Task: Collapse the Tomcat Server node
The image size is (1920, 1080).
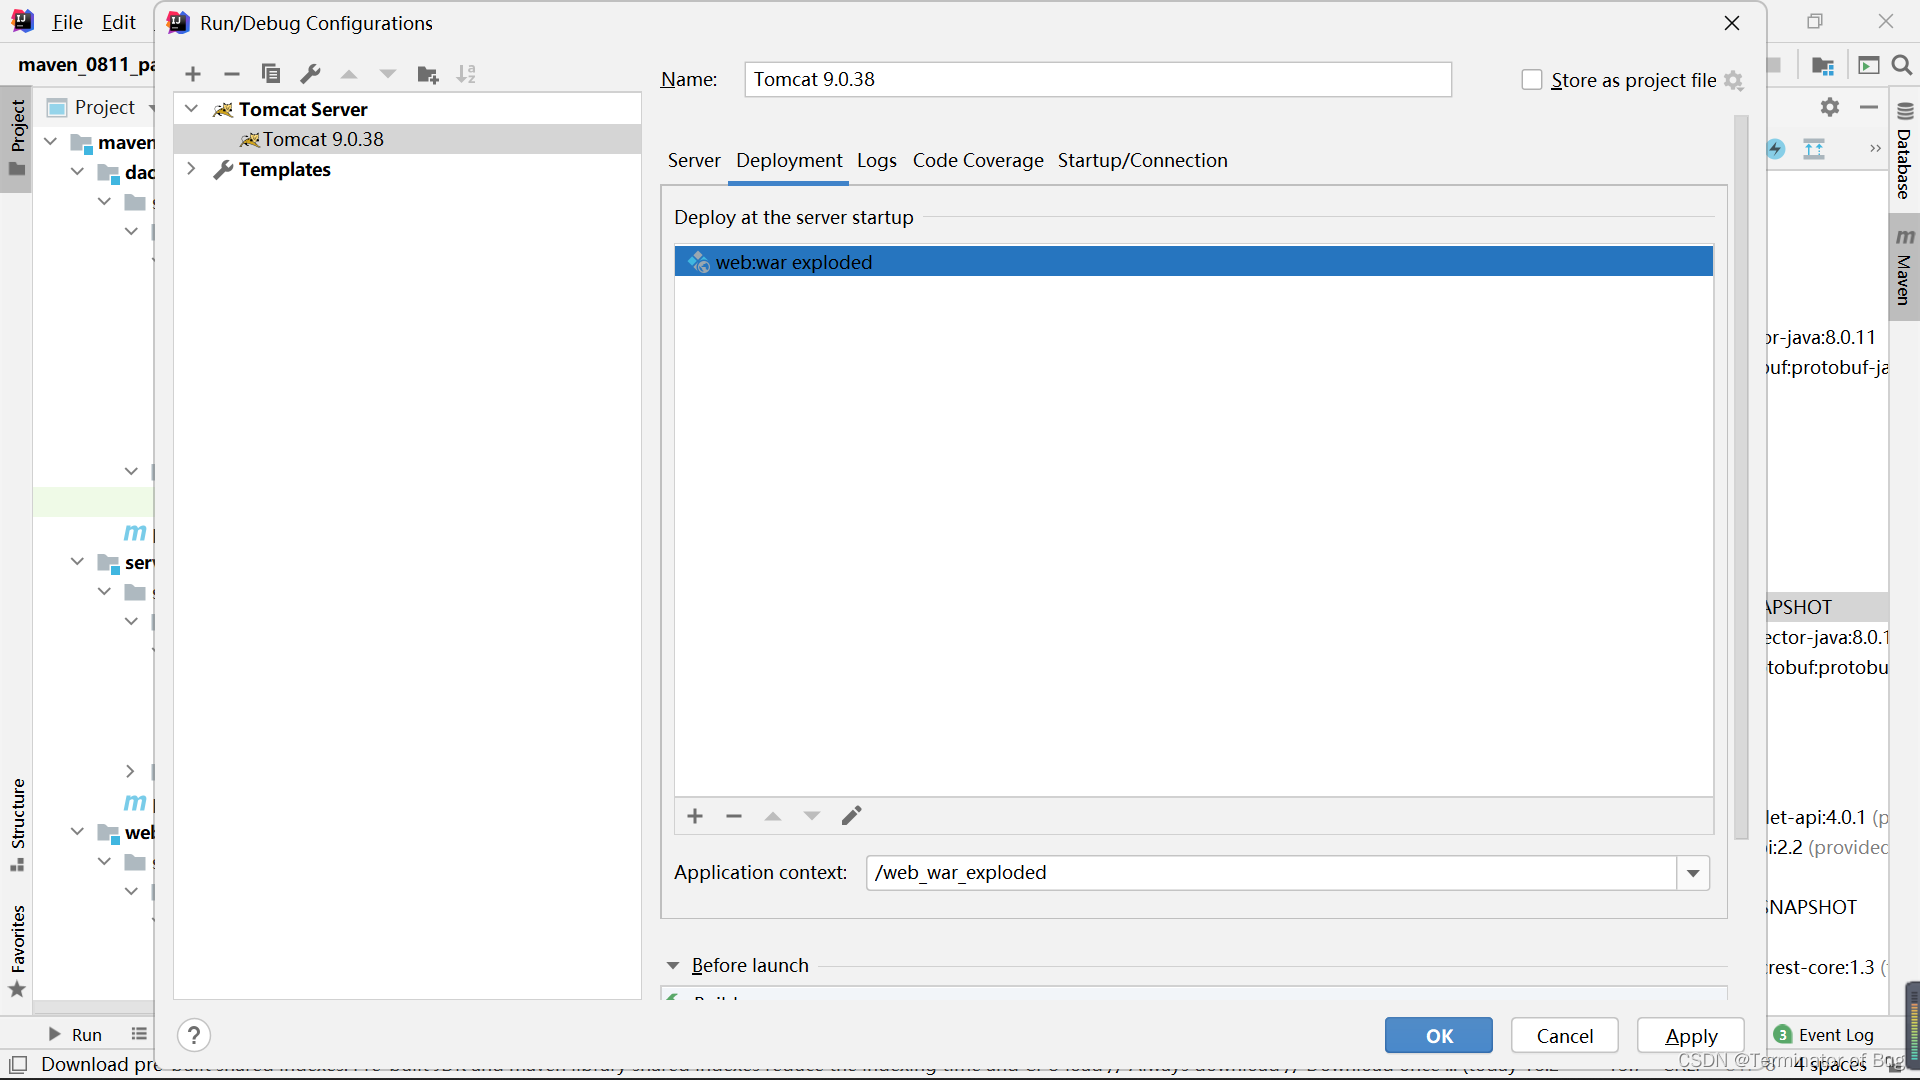Action: tap(192, 109)
